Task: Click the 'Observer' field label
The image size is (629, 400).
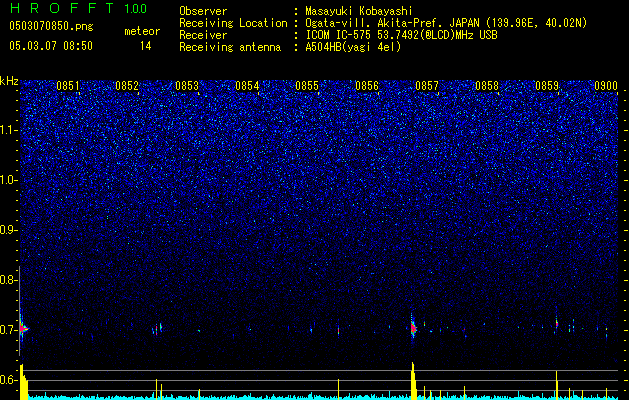Action: 203,11
